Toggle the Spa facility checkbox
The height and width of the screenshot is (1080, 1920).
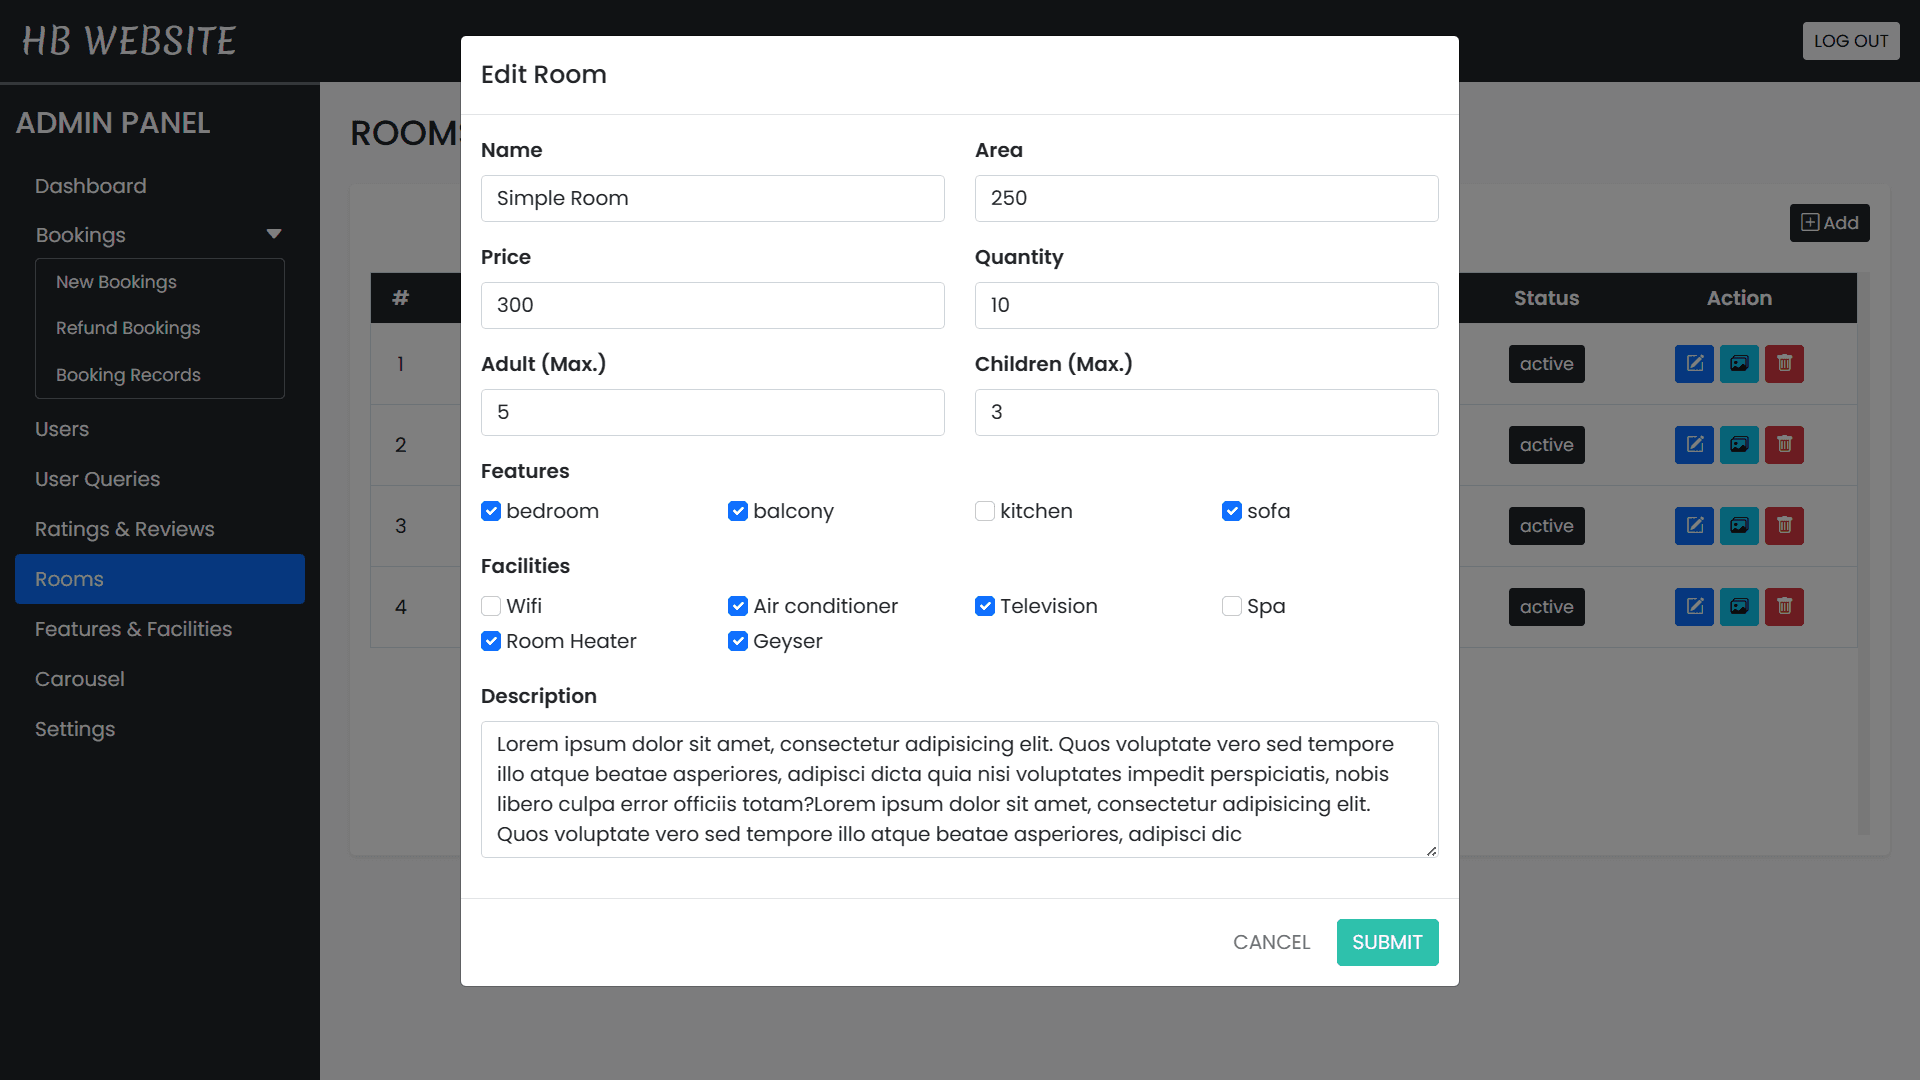pos(1232,606)
